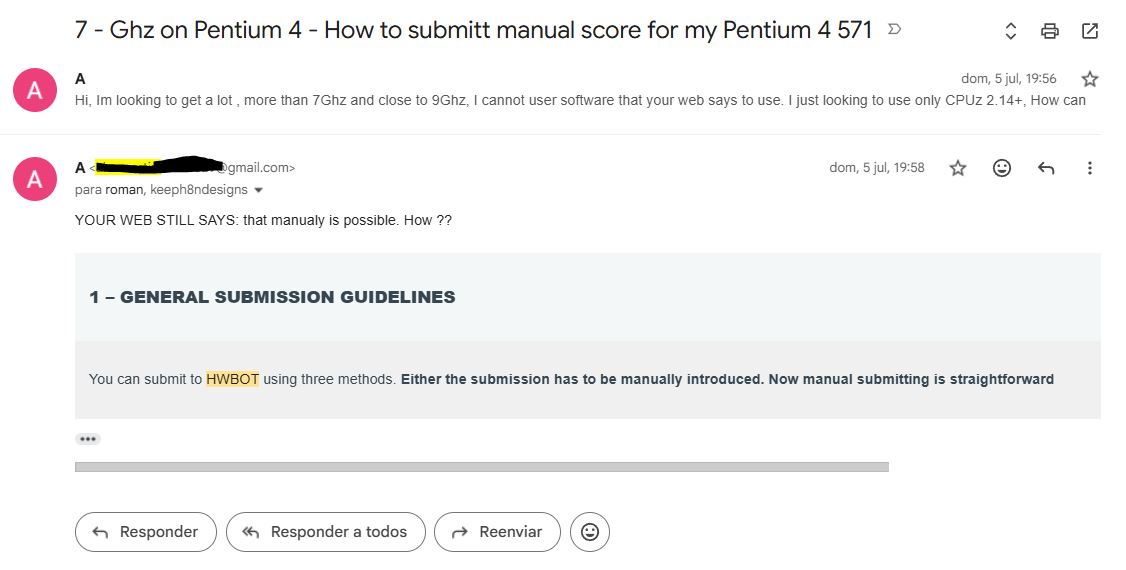Click the highlighted HWBOT word
Image resolution: width=1126 pixels, height=570 pixels.
233,379
